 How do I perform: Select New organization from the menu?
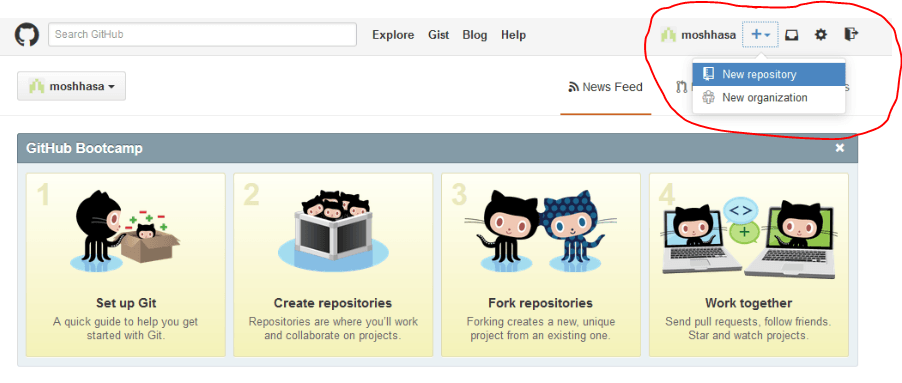(769, 98)
